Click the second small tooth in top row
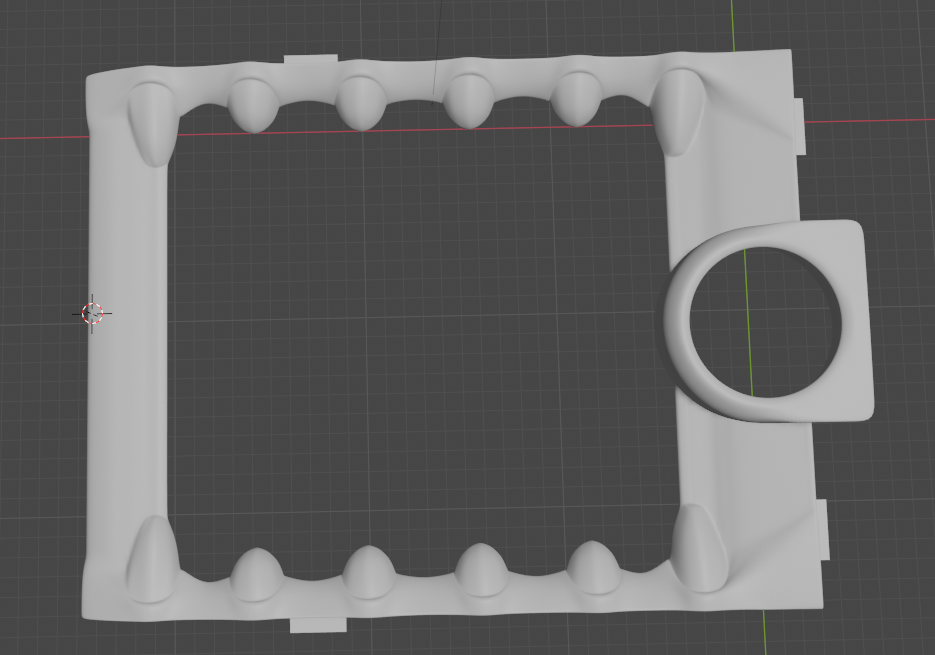The width and height of the screenshot is (935, 655). 361,102
